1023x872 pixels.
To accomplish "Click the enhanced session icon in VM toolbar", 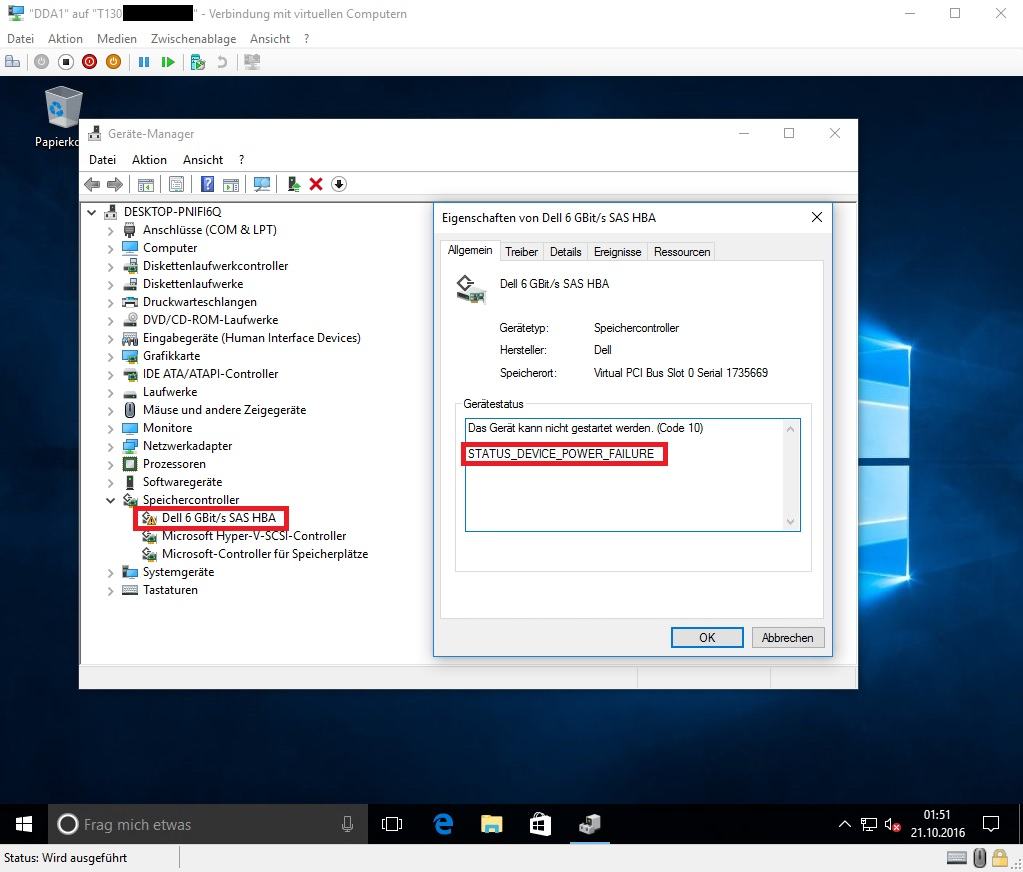I will point(252,62).
